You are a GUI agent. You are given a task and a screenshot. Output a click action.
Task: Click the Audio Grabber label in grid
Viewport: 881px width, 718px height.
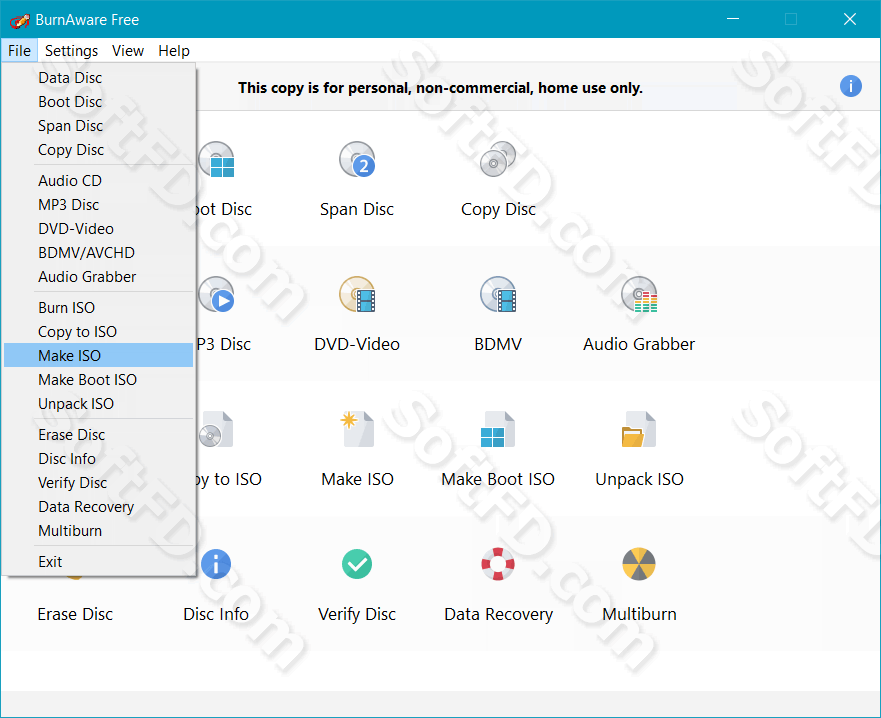point(639,344)
